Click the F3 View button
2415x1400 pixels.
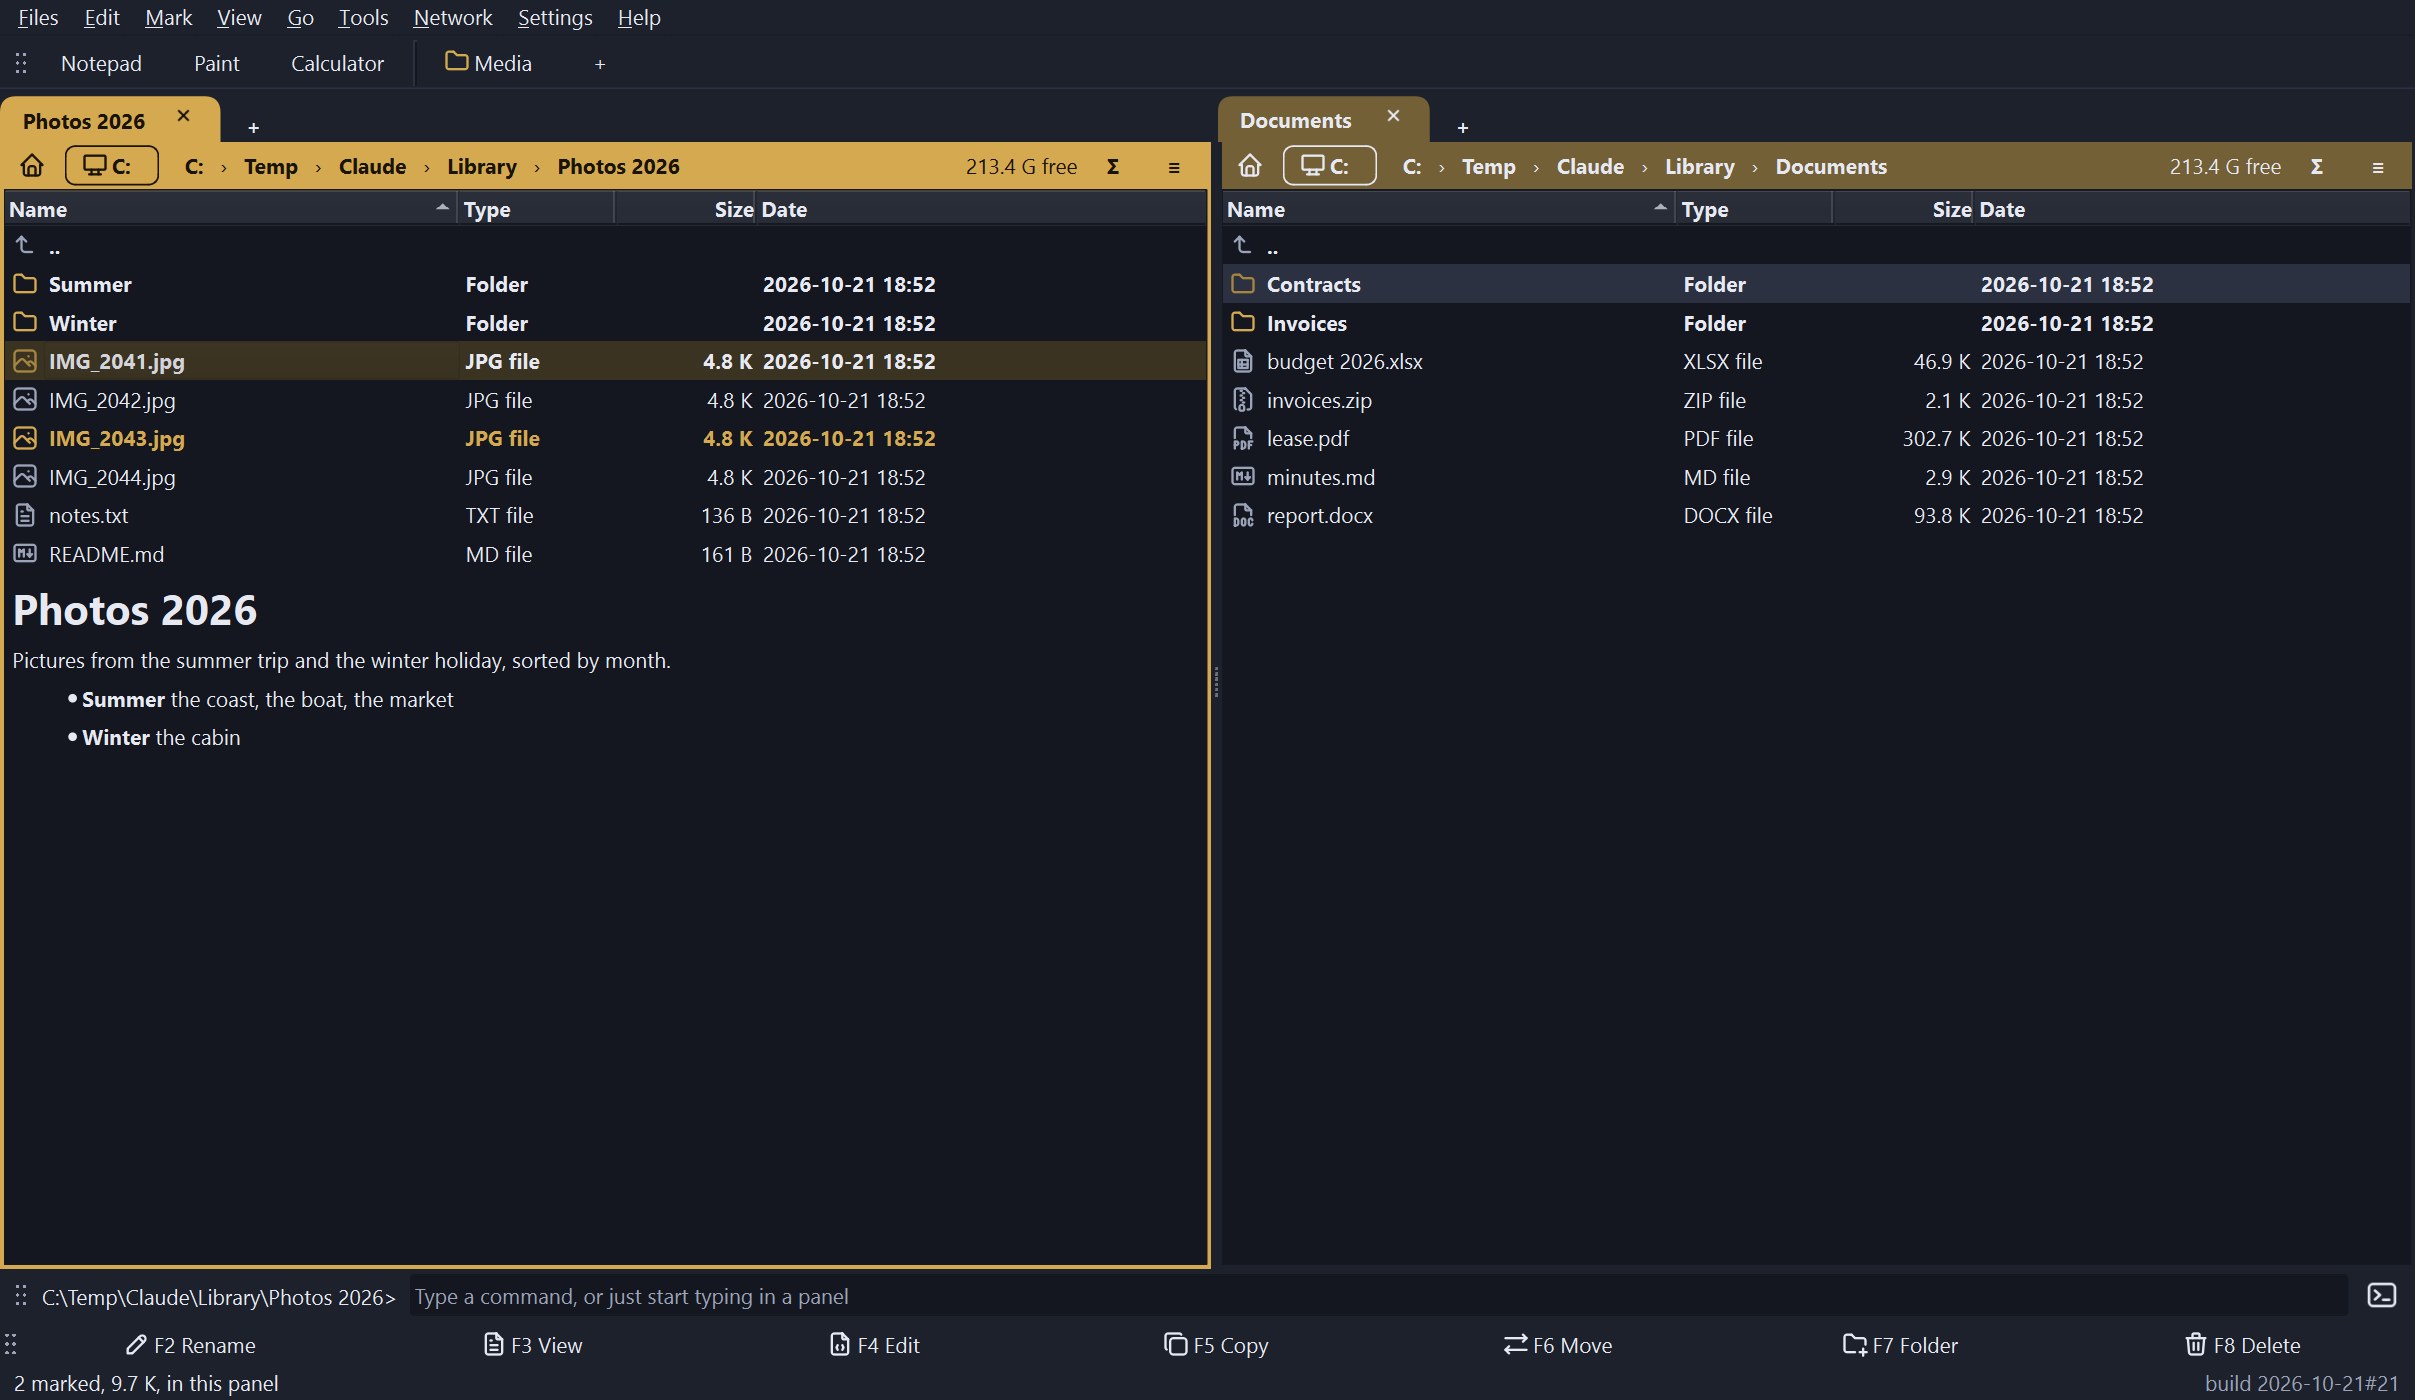click(533, 1345)
